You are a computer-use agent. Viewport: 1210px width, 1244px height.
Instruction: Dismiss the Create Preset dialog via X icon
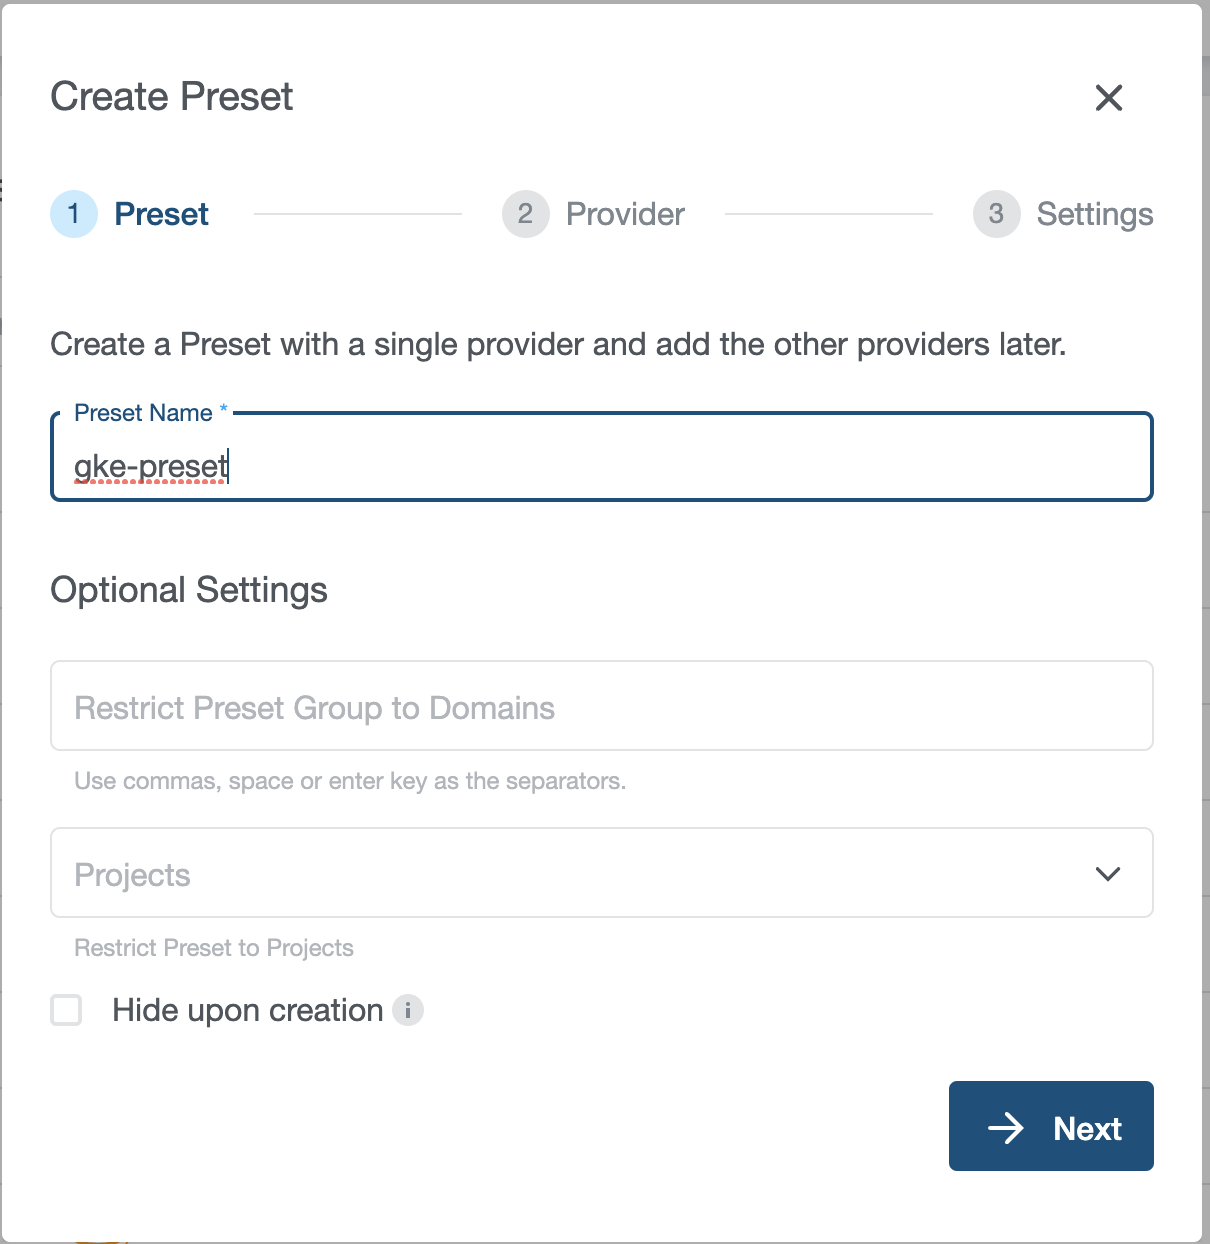click(1108, 98)
